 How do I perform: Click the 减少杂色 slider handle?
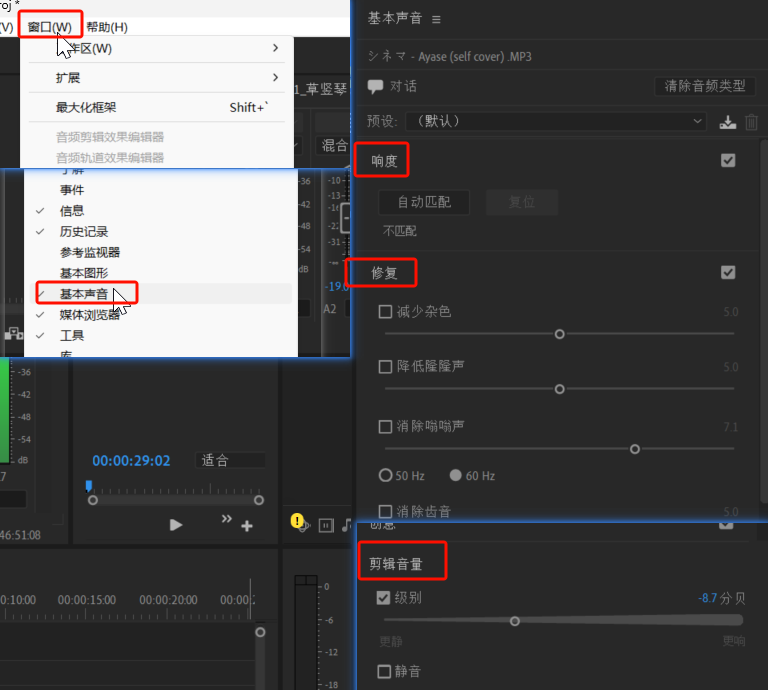(x=559, y=334)
